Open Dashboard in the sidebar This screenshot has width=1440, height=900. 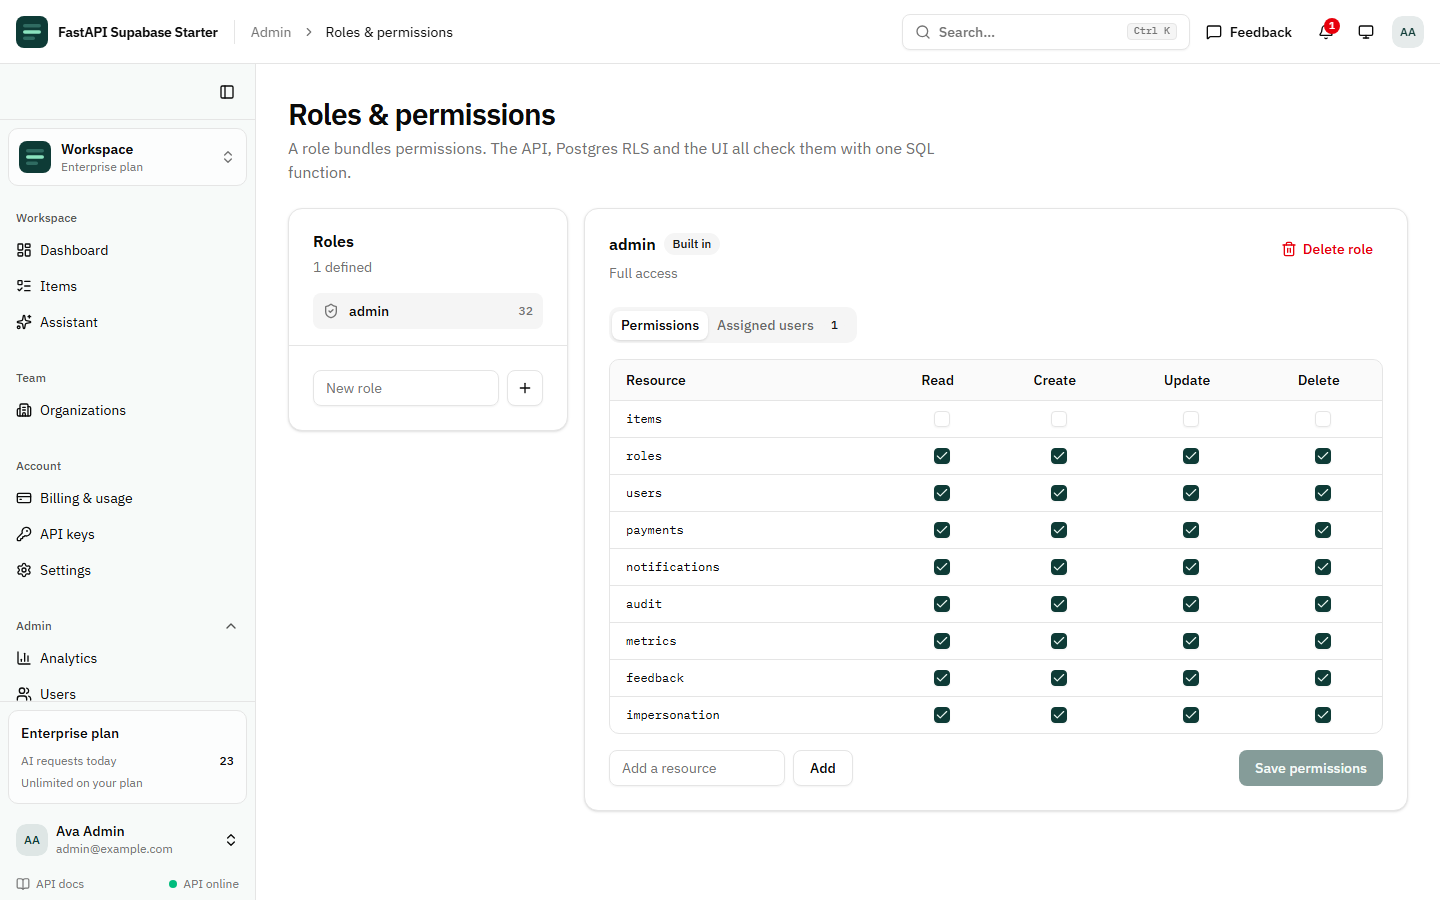(127, 250)
